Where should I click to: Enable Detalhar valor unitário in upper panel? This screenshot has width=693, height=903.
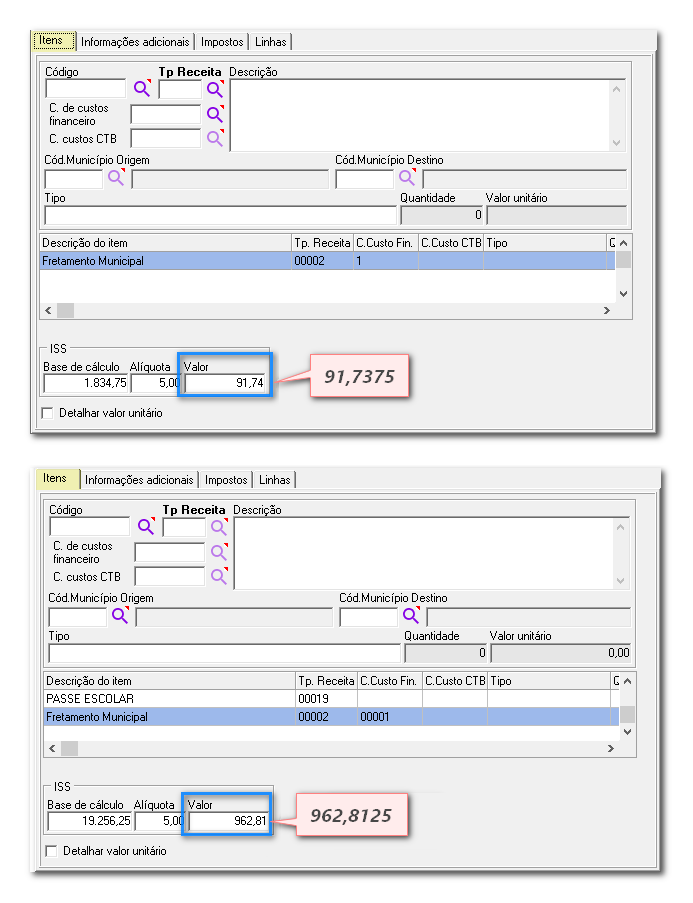click(x=48, y=413)
